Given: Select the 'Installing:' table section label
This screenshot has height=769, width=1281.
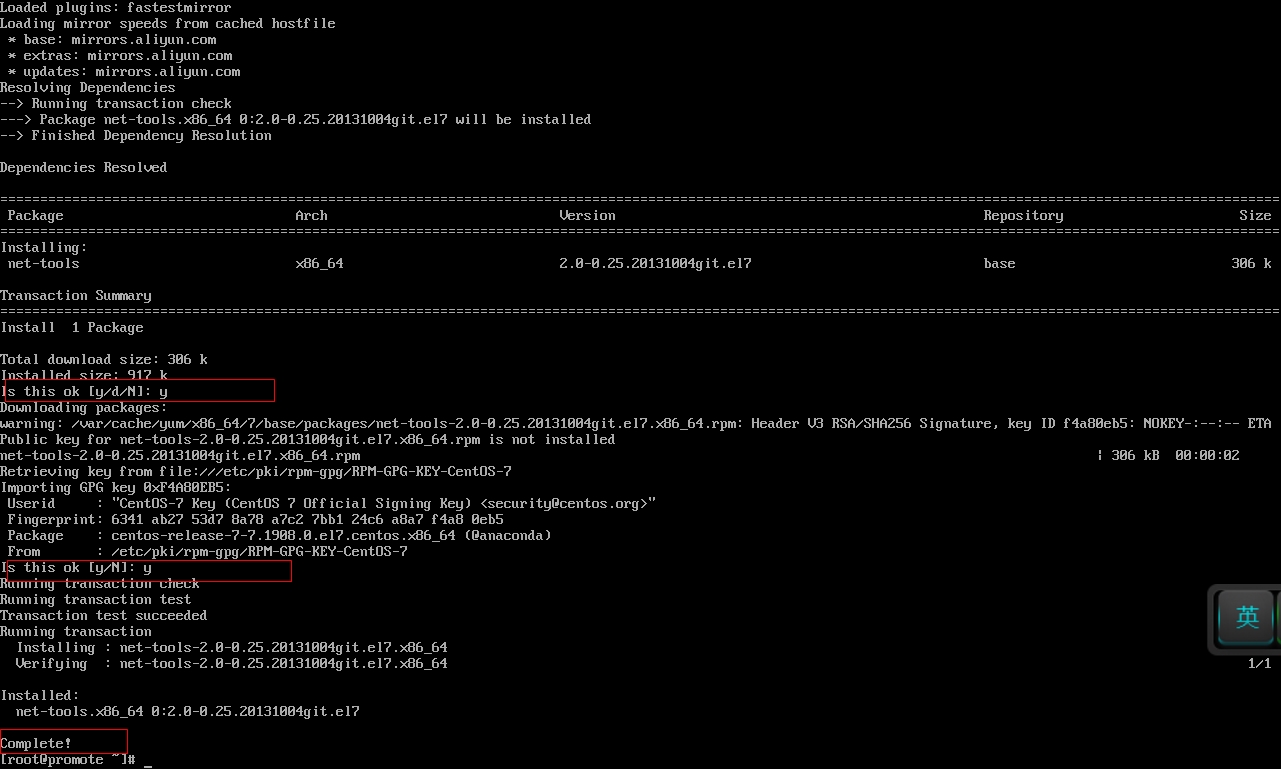Looking at the screenshot, I should click(x=44, y=247).
